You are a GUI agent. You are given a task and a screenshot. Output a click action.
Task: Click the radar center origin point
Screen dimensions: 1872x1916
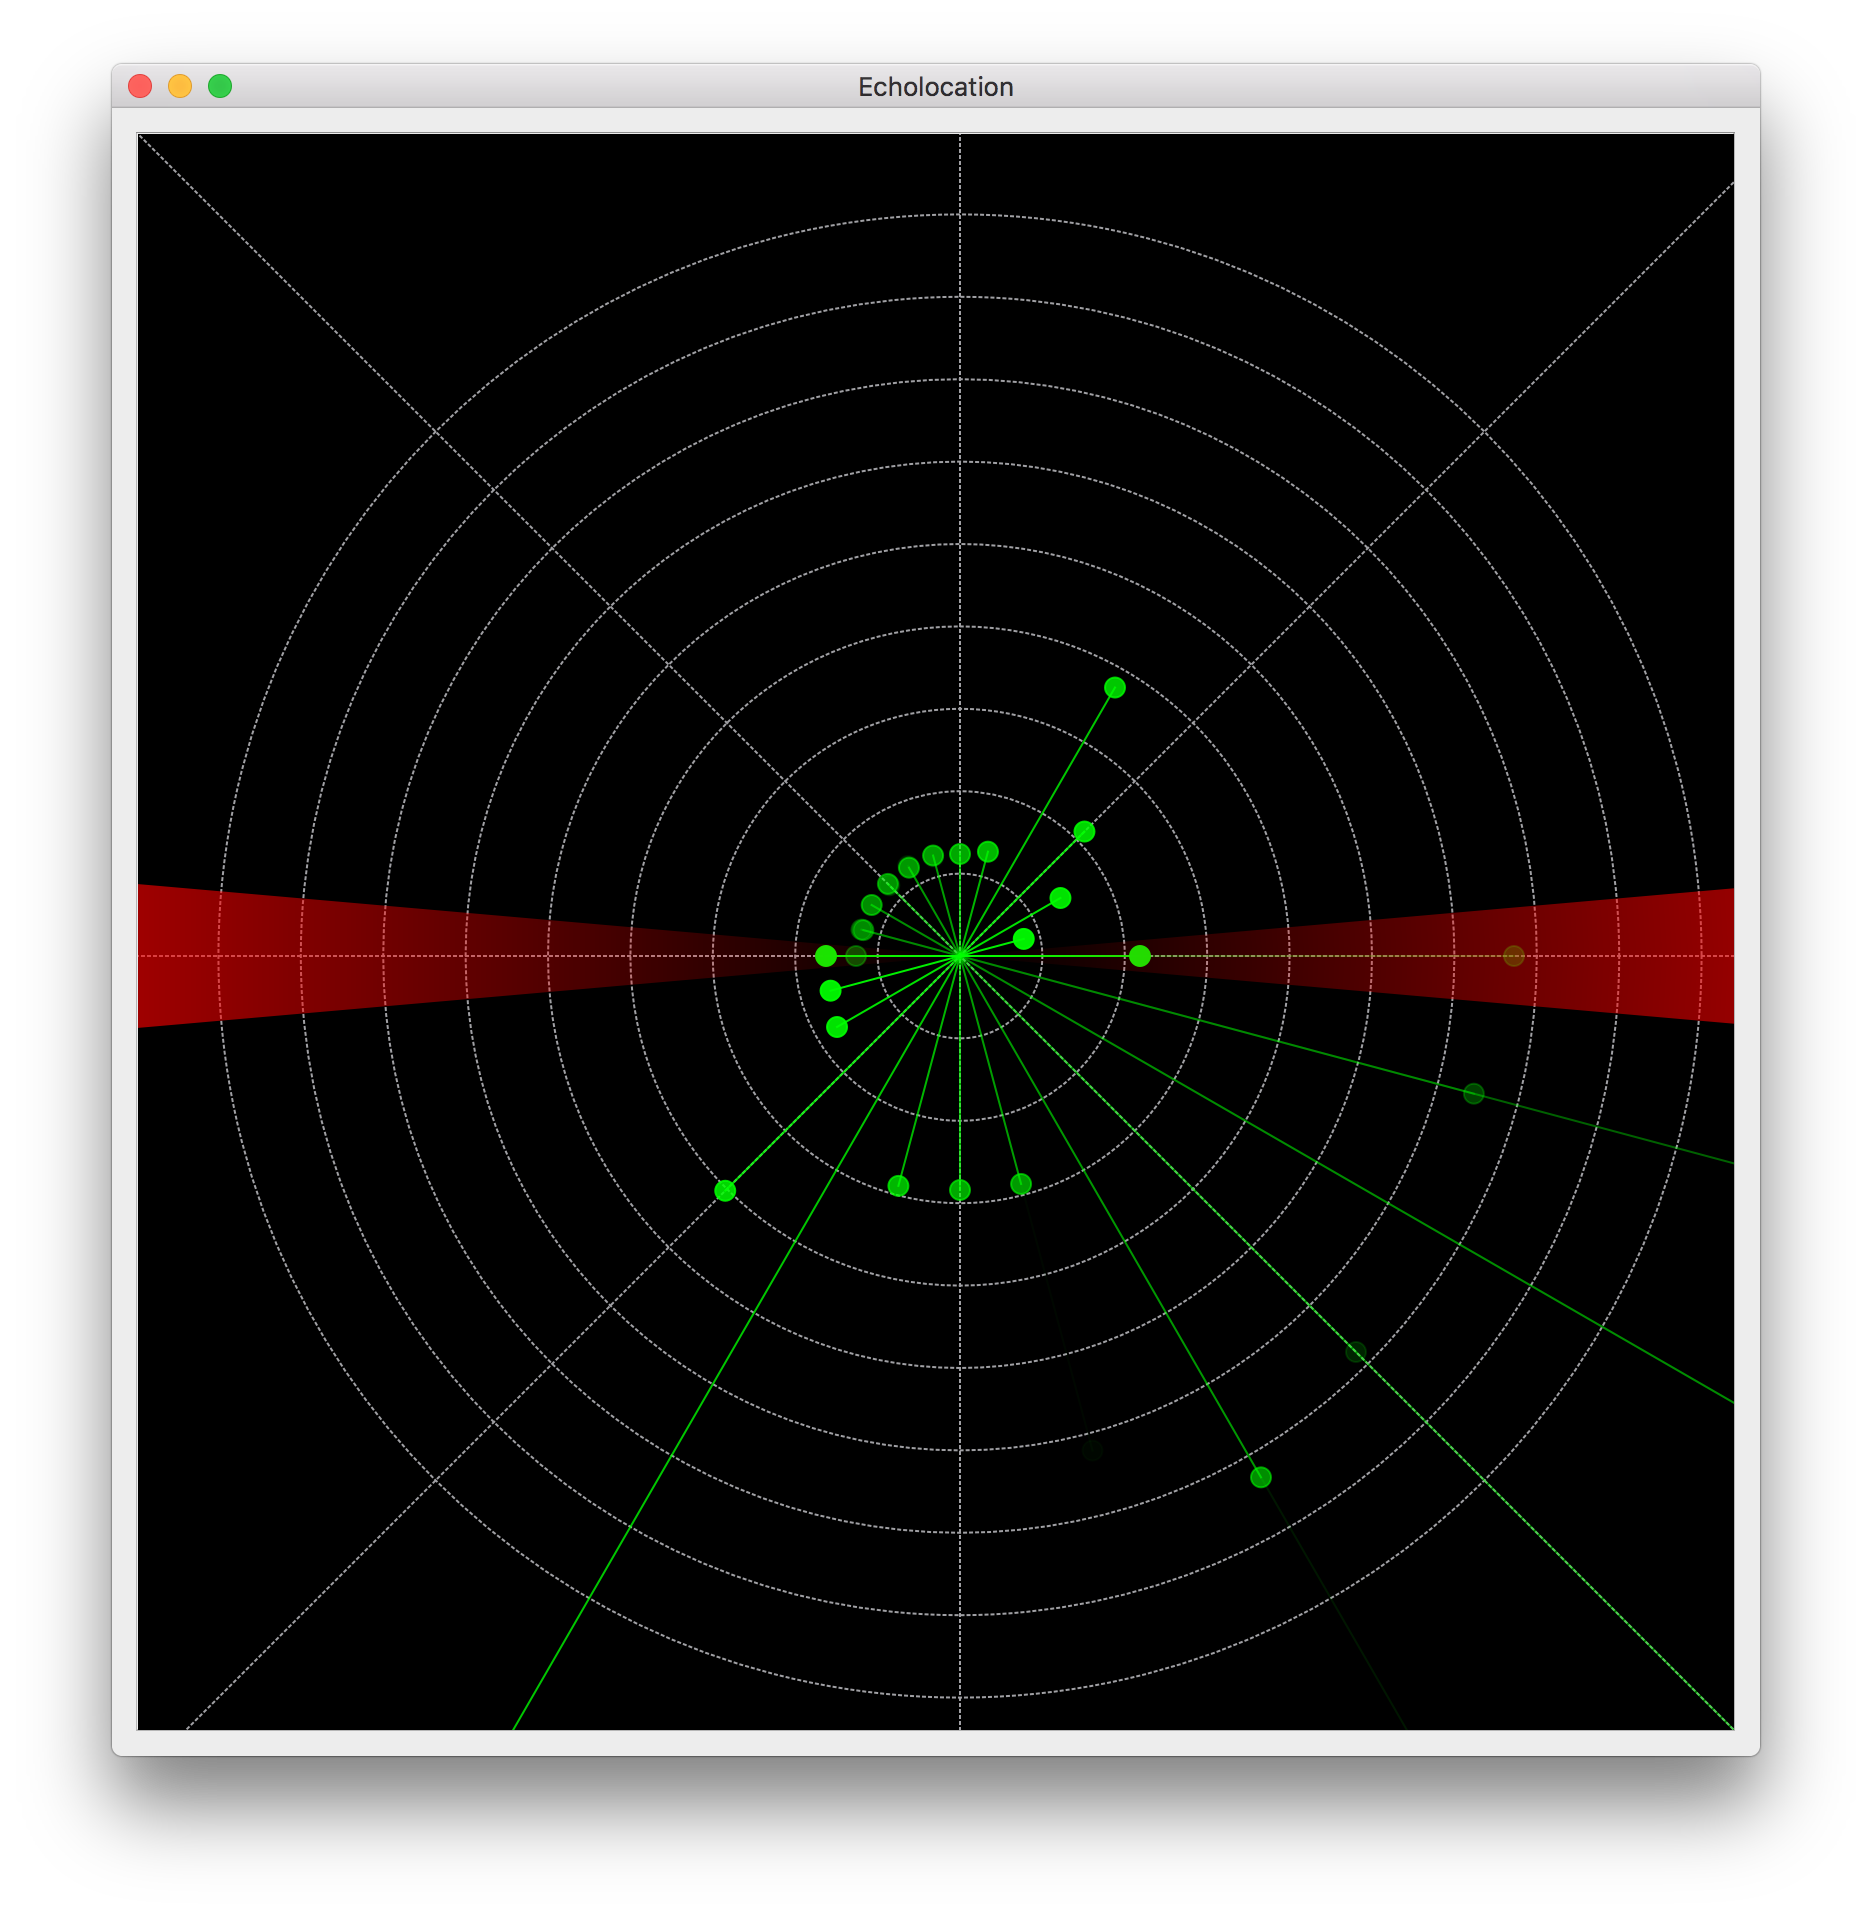pos(960,956)
